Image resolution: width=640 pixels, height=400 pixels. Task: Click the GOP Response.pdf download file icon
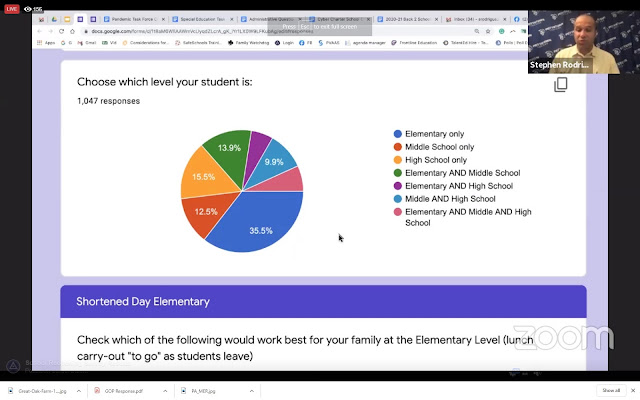[97, 391]
